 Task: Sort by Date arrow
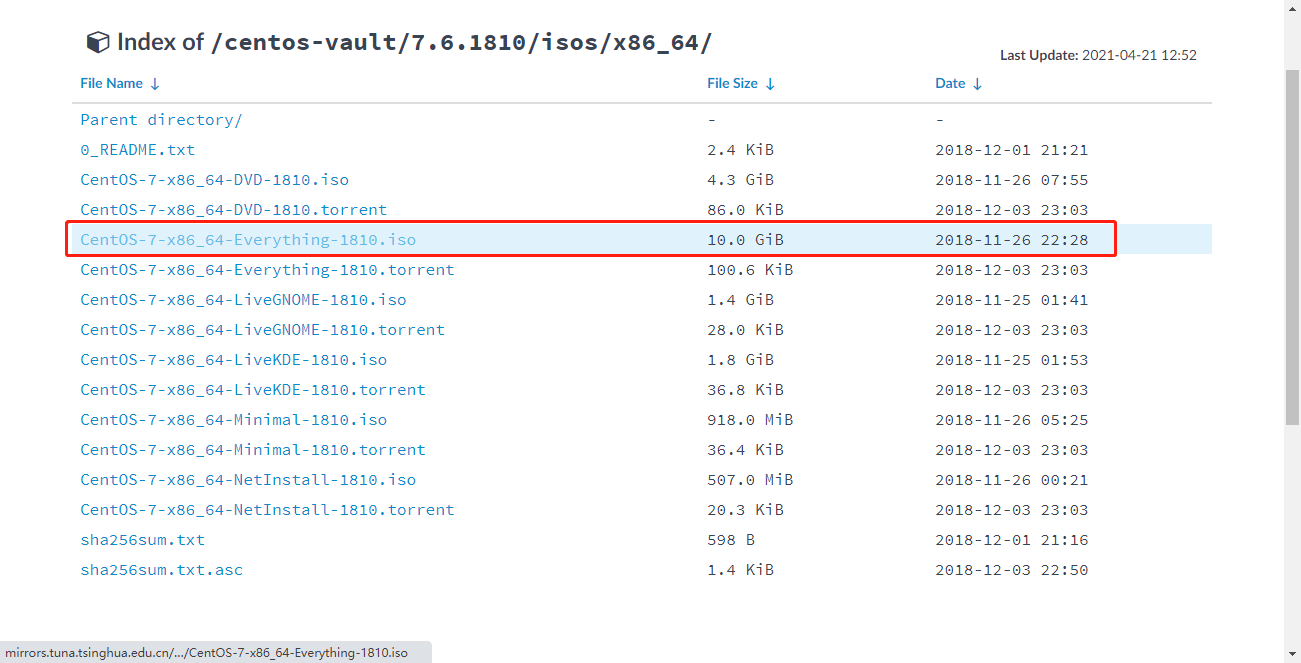click(977, 84)
